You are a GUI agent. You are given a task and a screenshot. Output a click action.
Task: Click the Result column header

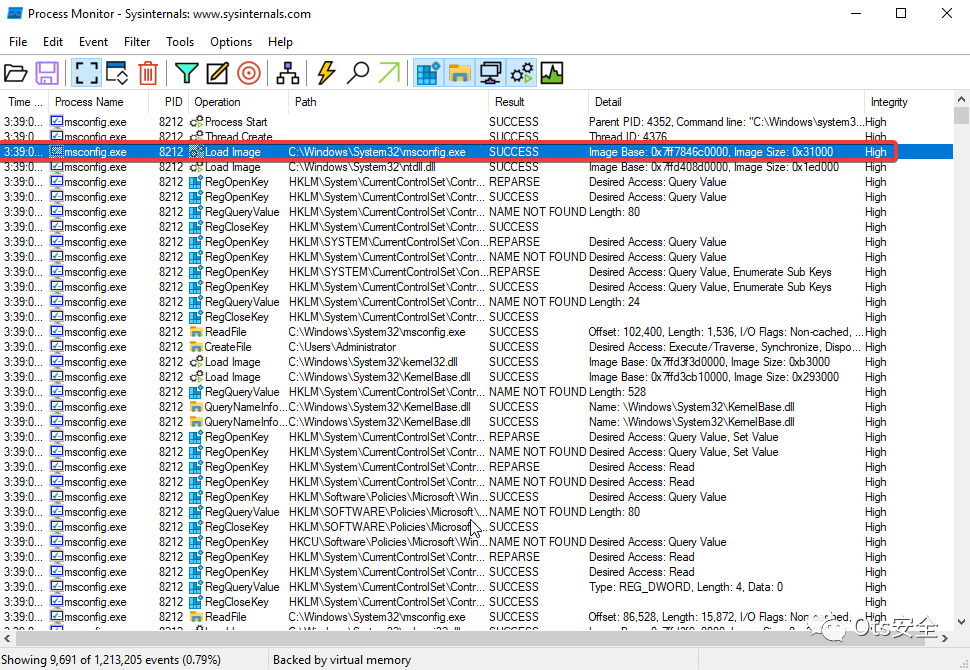(x=538, y=102)
